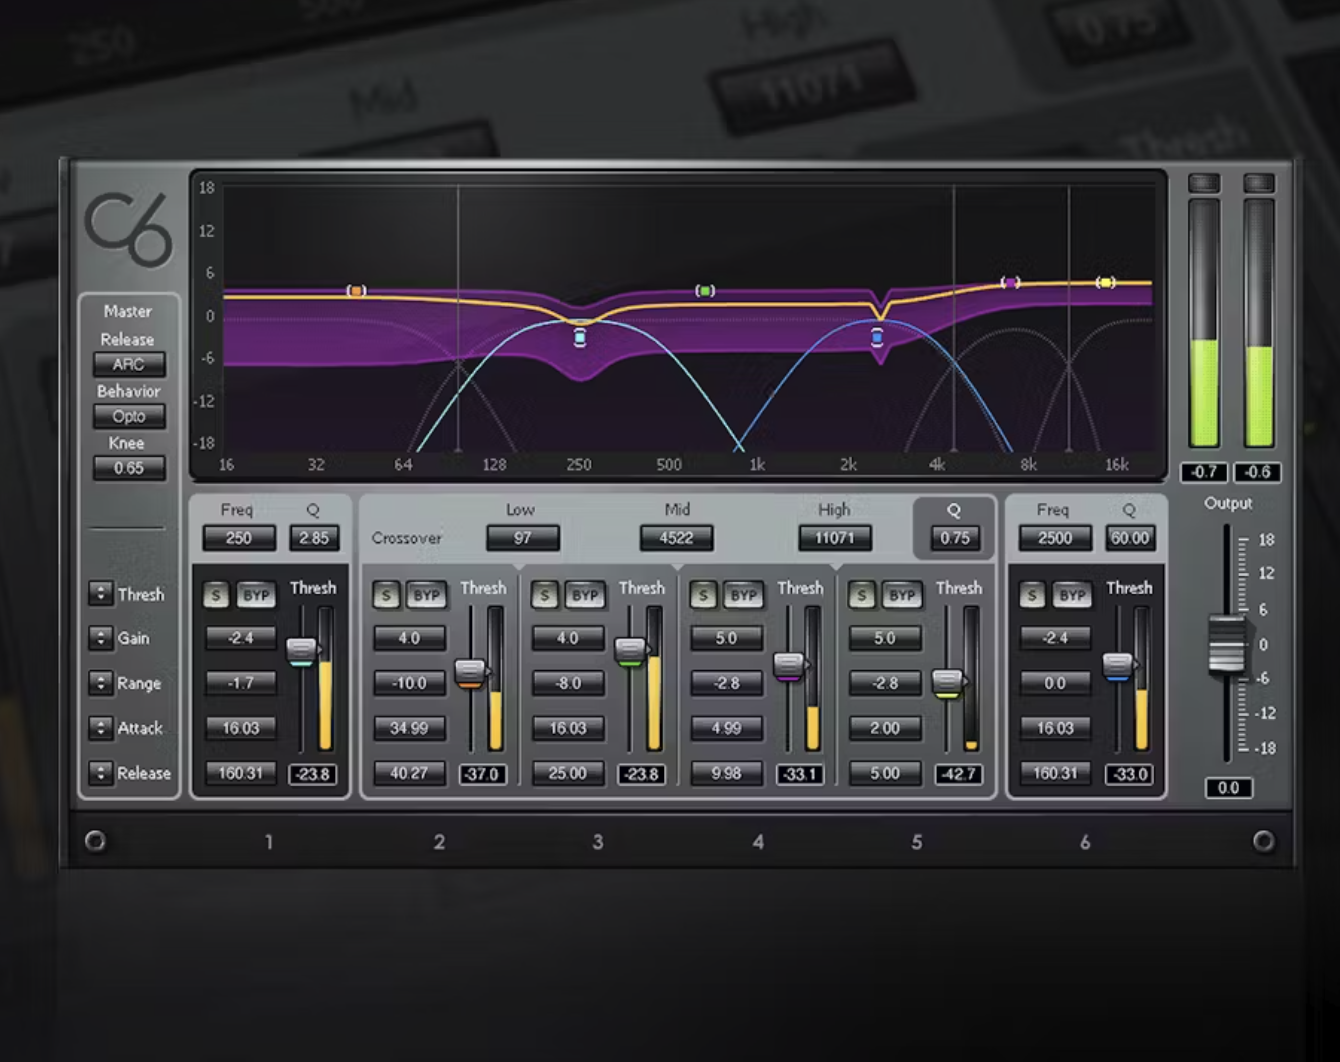1340x1062 pixels.
Task: Open the Release parameter stepper
Action: click(101, 773)
